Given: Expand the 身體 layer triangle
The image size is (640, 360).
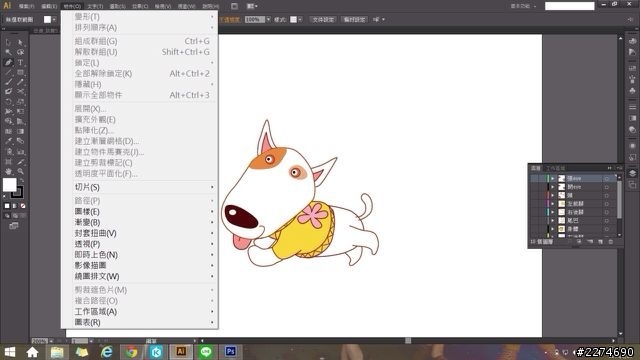Looking at the screenshot, I should point(553,229).
